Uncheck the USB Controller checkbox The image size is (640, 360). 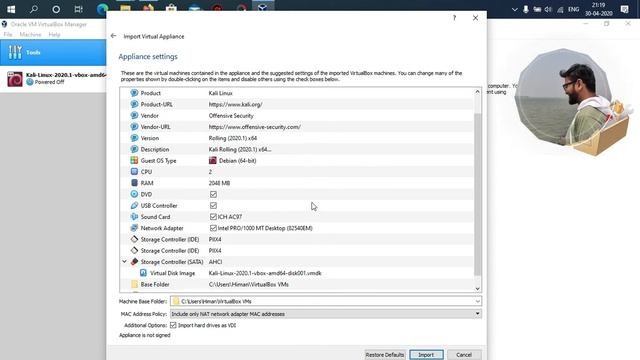click(213, 205)
